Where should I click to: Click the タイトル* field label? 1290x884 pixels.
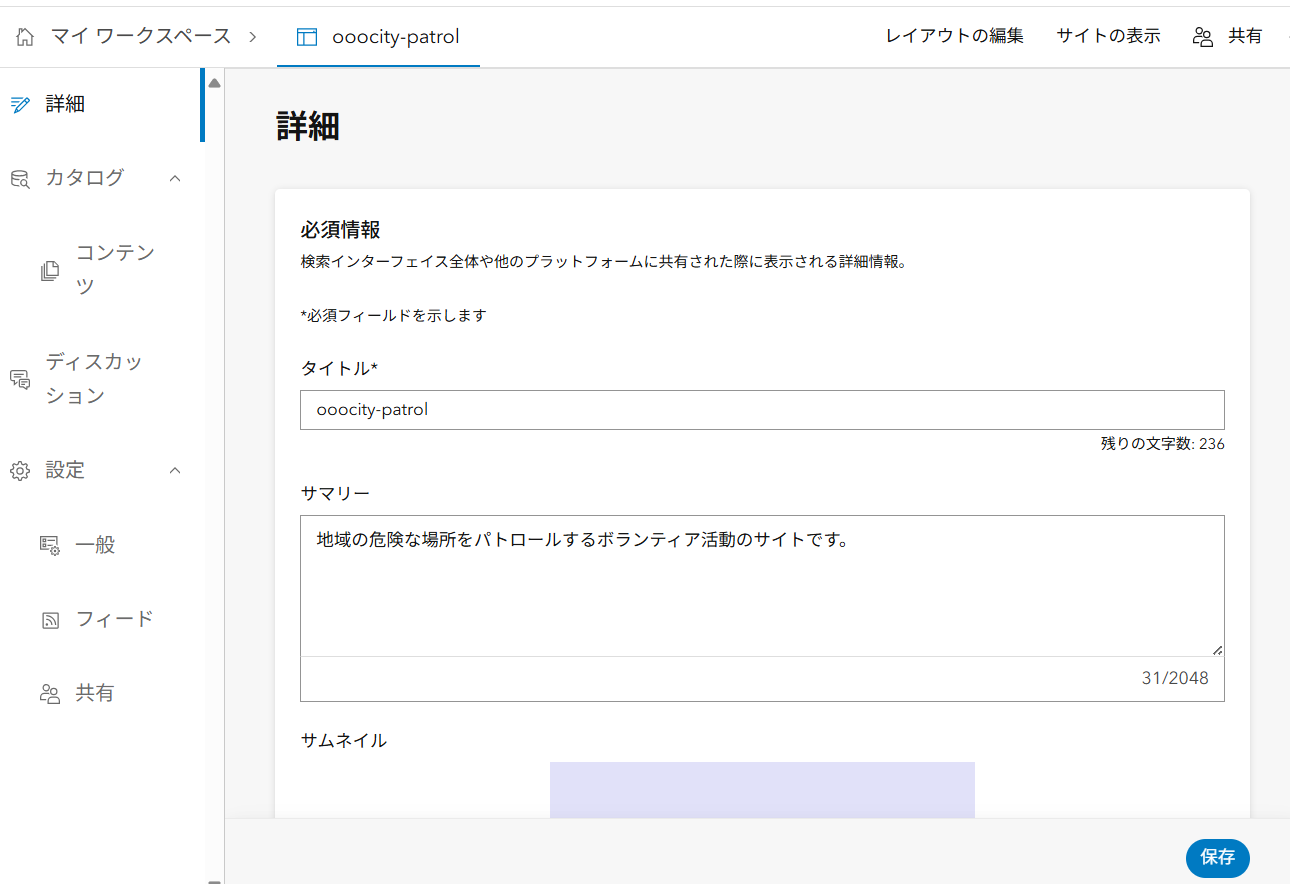coord(340,369)
